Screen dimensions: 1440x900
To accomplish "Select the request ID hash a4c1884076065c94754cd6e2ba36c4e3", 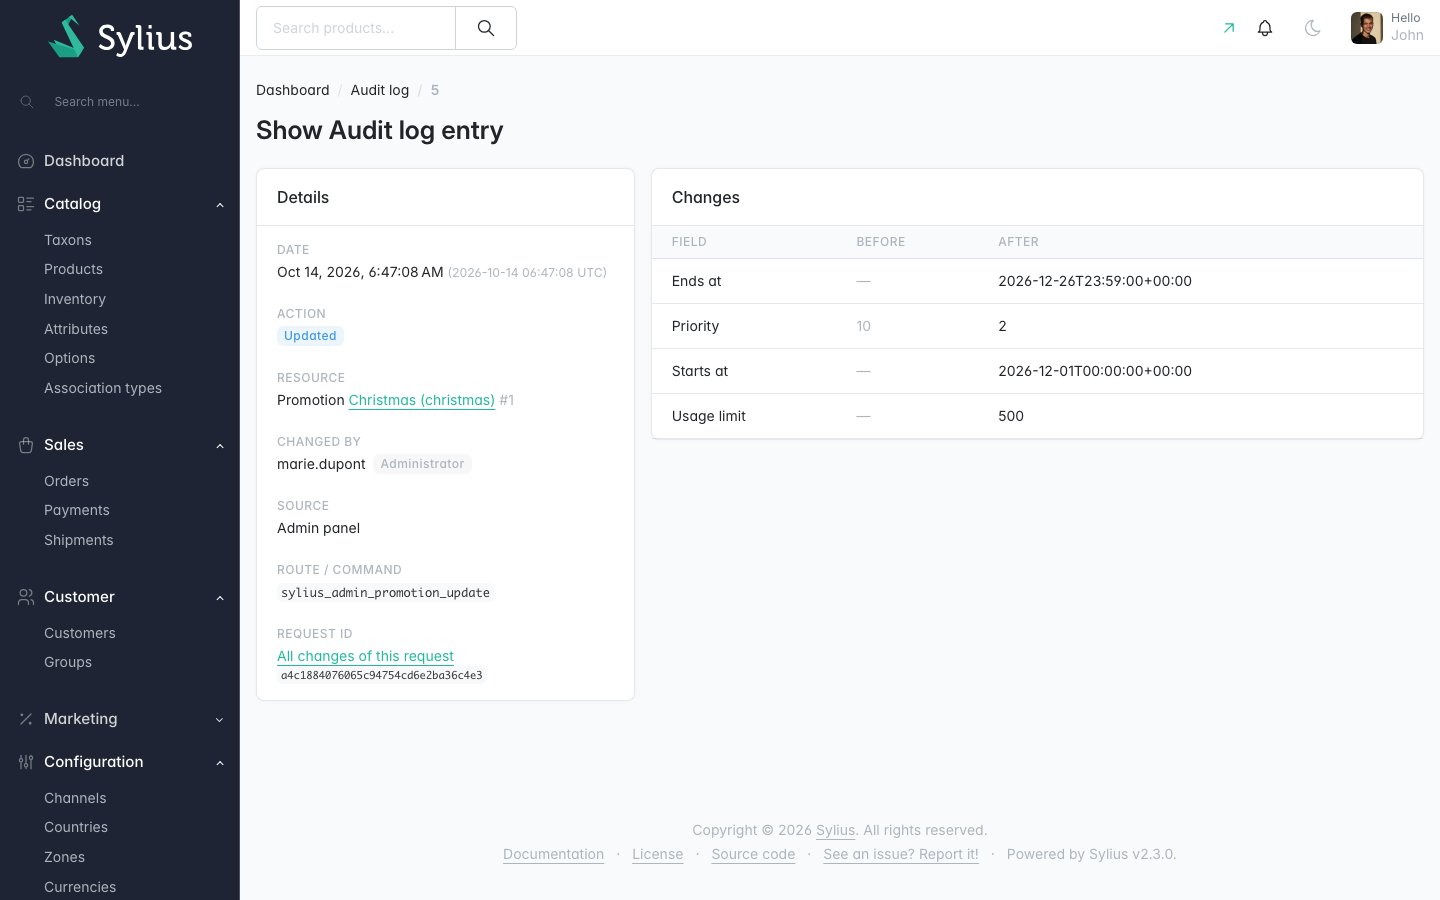I will pyautogui.click(x=382, y=676).
